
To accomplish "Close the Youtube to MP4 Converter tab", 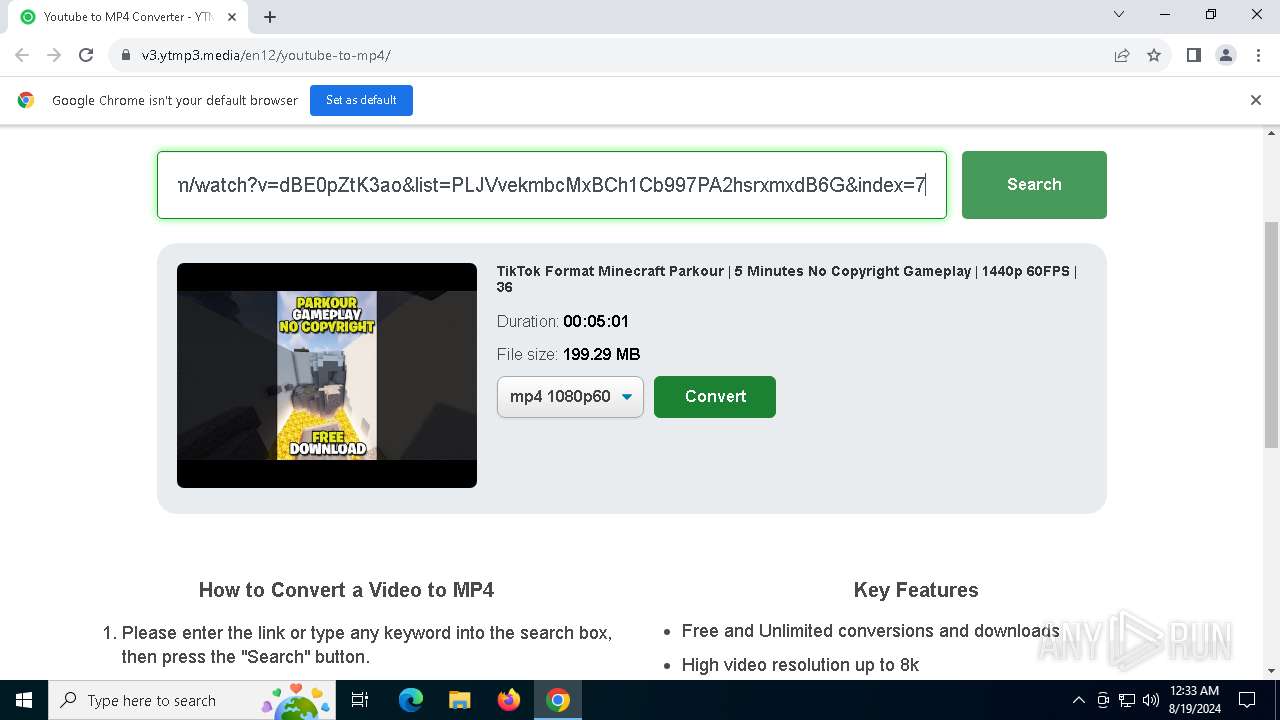I will (x=232, y=17).
